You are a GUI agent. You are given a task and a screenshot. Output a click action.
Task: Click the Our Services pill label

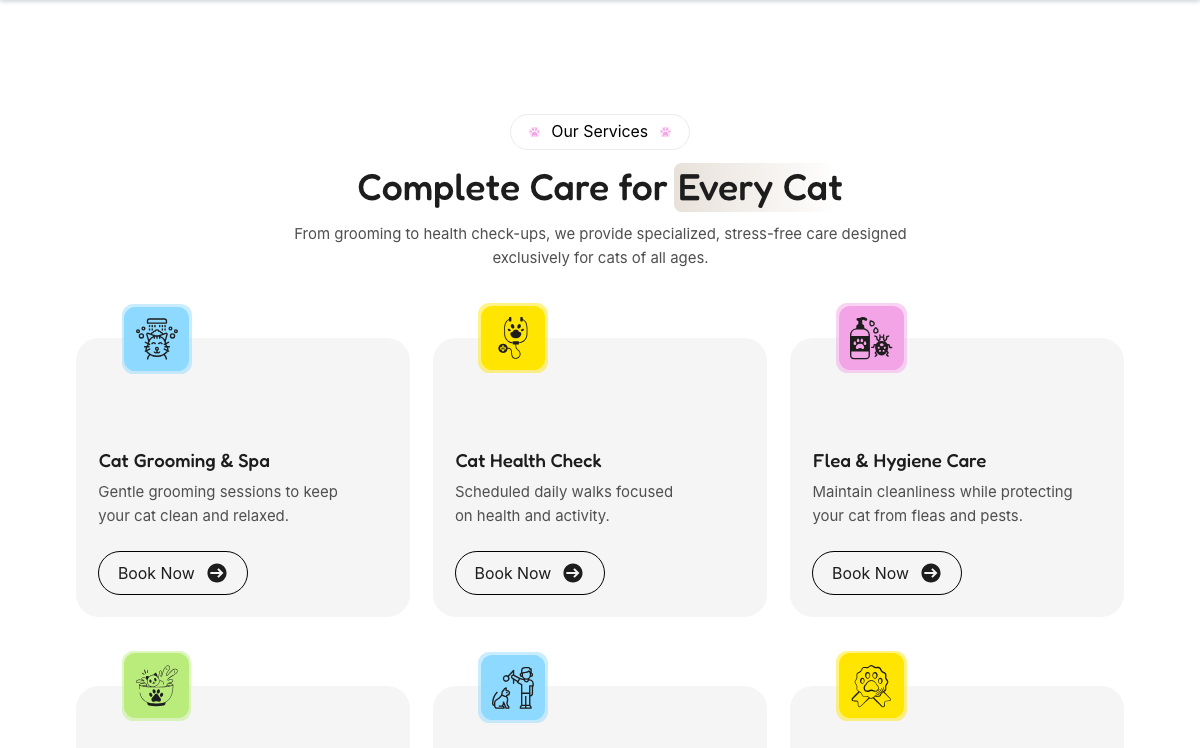599,132
